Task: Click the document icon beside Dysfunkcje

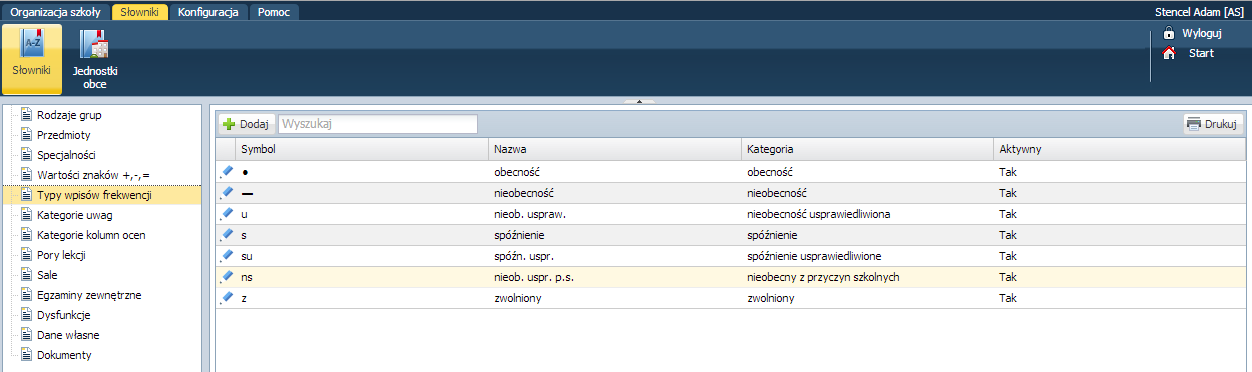Action: (x=27, y=315)
